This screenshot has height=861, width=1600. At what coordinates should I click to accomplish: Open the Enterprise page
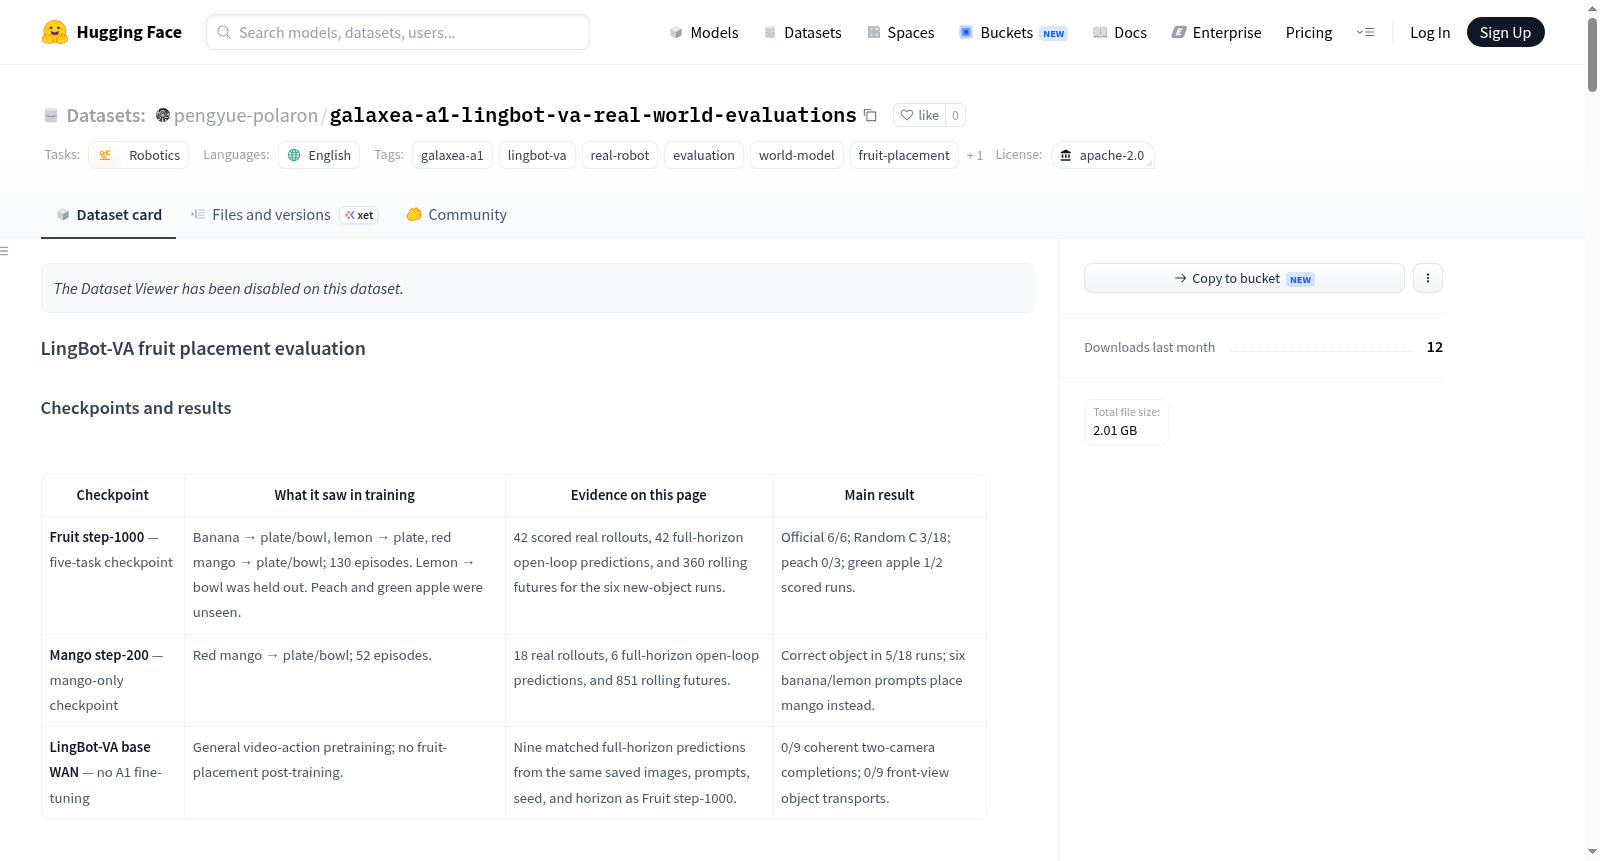[x=1216, y=32]
